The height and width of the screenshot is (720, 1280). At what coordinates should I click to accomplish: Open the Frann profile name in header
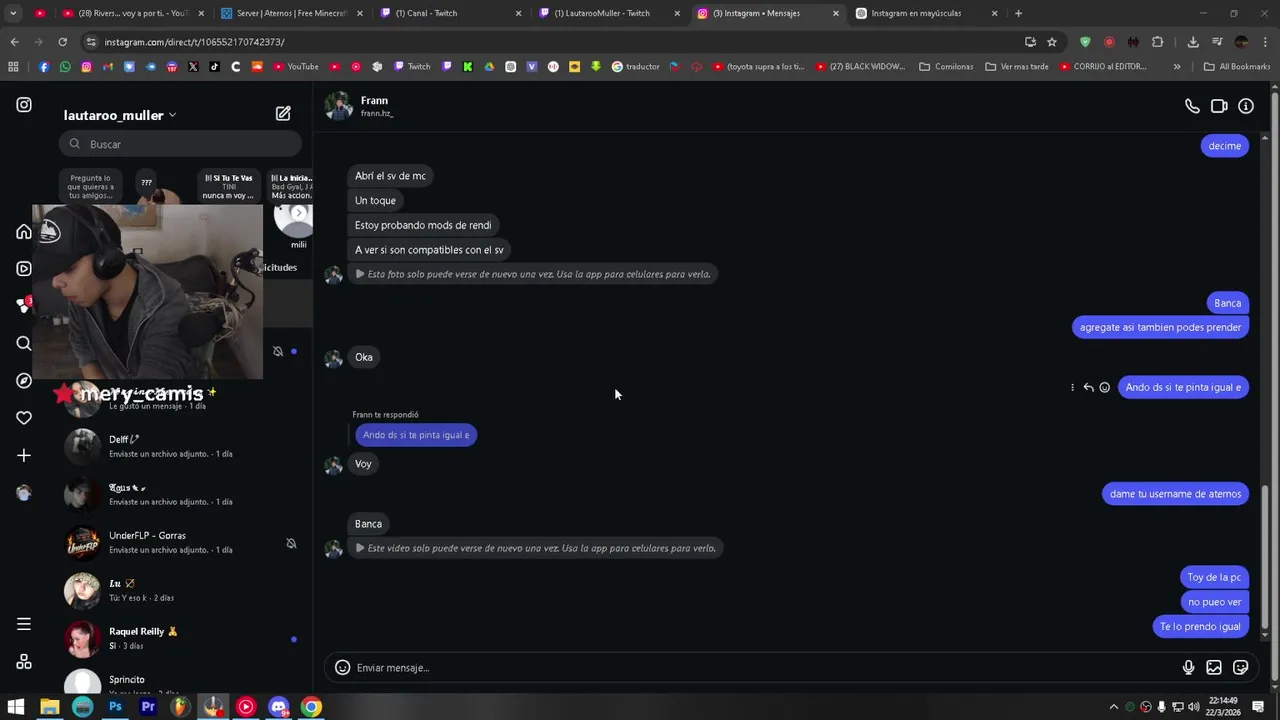[374, 100]
